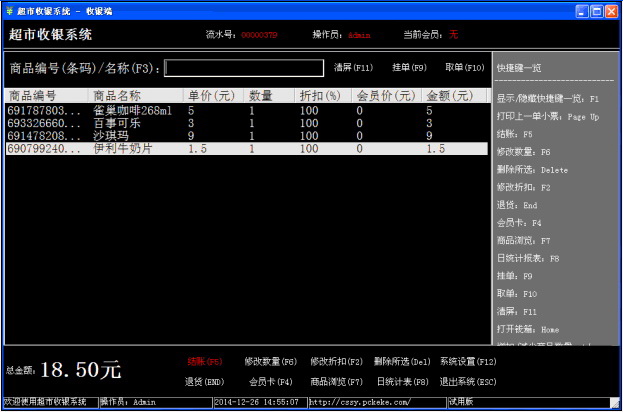The image size is (623, 412).
Task: Open 修改折扣 (F2) modify discount
Action: (336, 362)
